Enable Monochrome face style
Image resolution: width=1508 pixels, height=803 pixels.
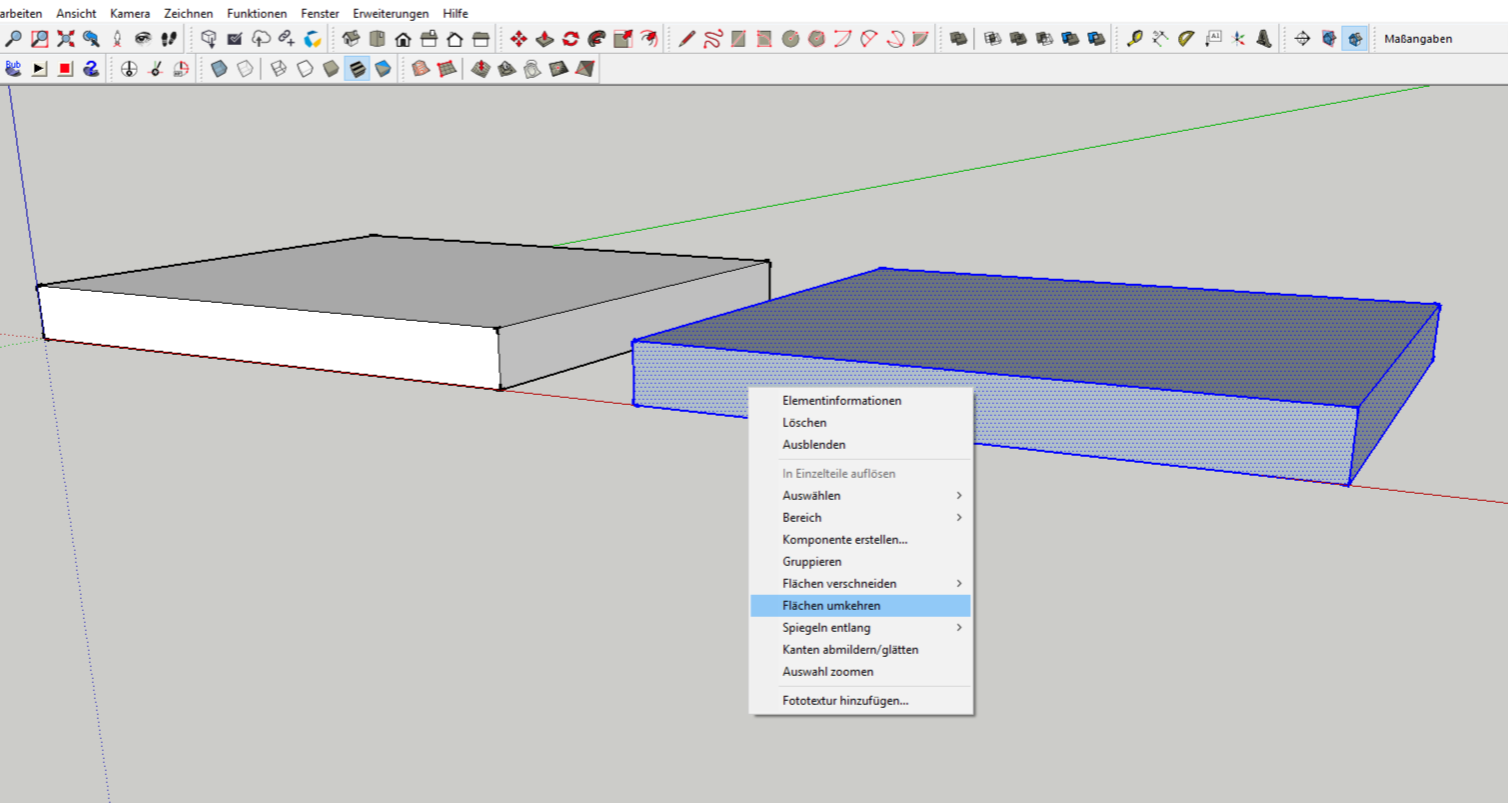pos(383,69)
